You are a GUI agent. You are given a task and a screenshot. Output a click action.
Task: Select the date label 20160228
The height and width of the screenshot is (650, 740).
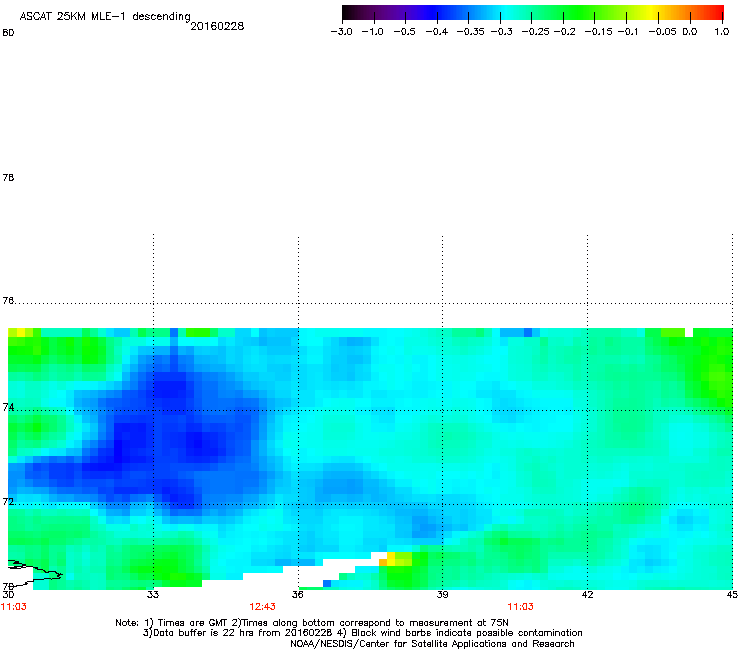pyautogui.click(x=217, y=26)
